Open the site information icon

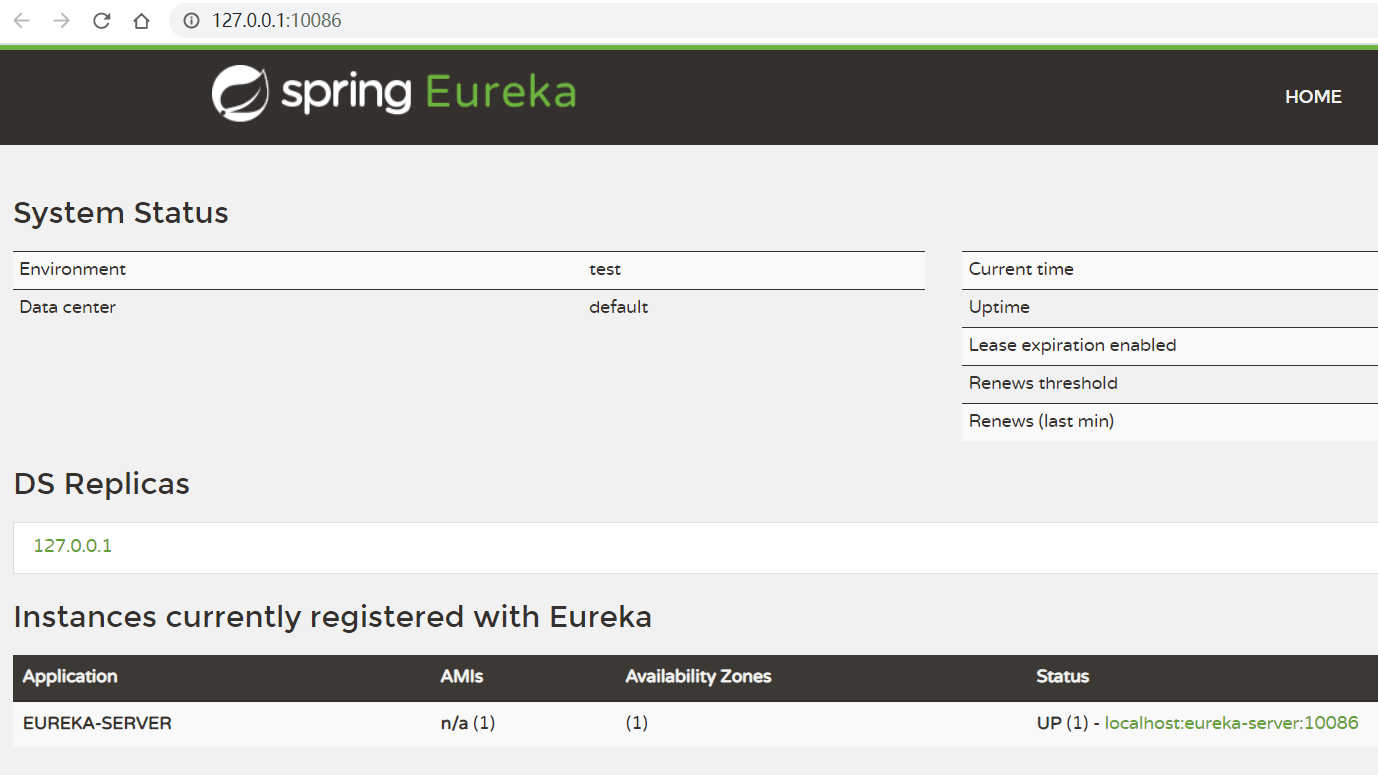(191, 21)
